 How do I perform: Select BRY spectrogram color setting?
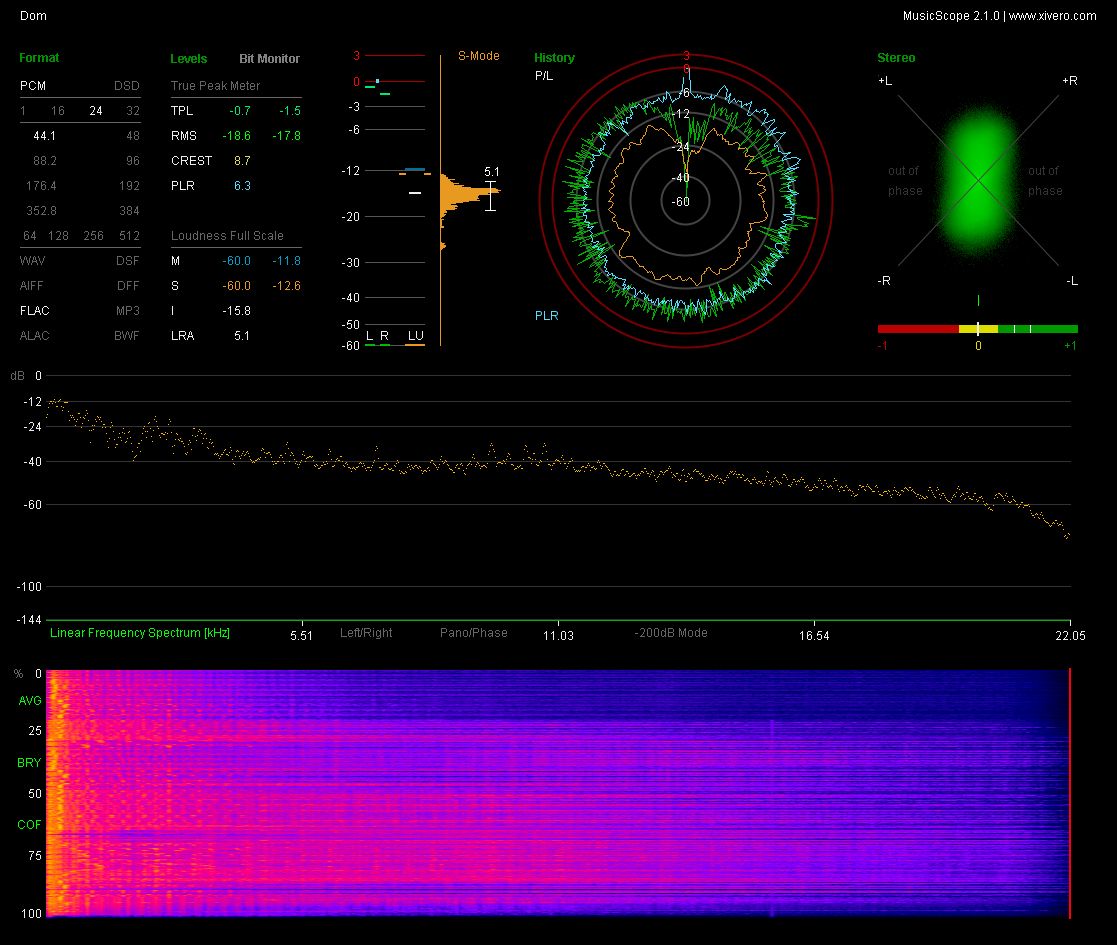tap(29, 763)
